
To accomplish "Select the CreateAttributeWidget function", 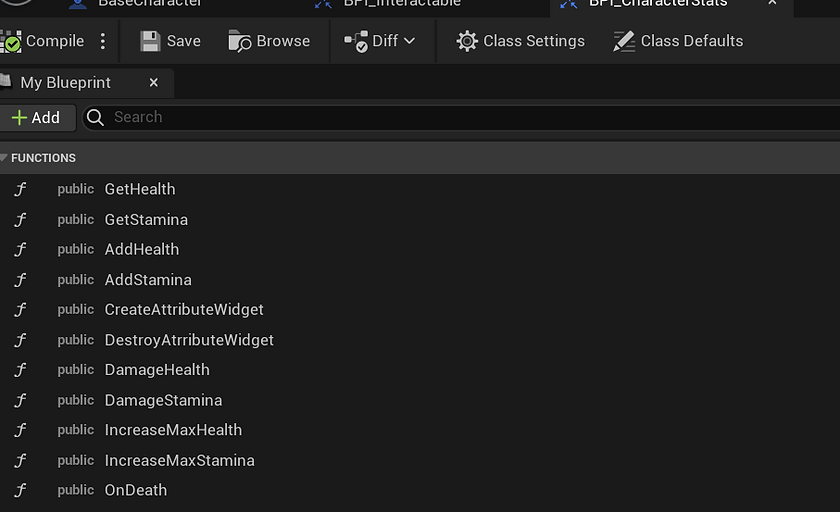I will coord(184,310).
